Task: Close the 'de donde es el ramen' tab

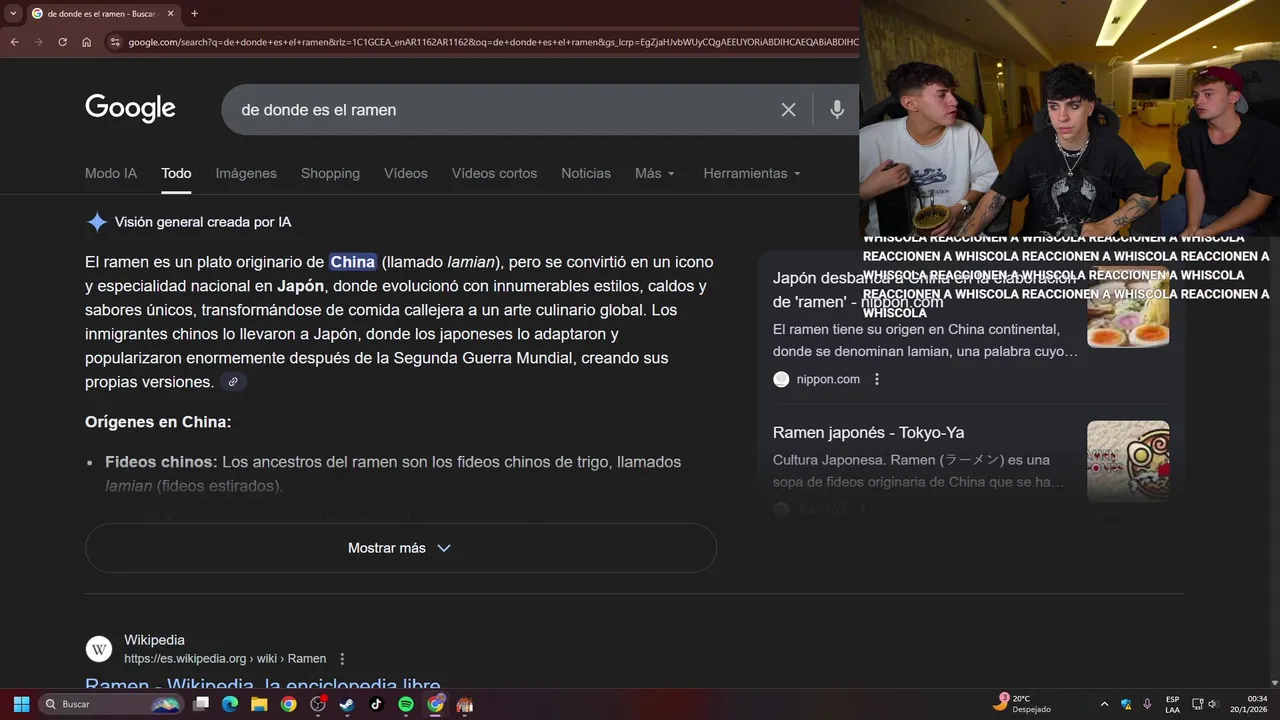Action: 170,13
